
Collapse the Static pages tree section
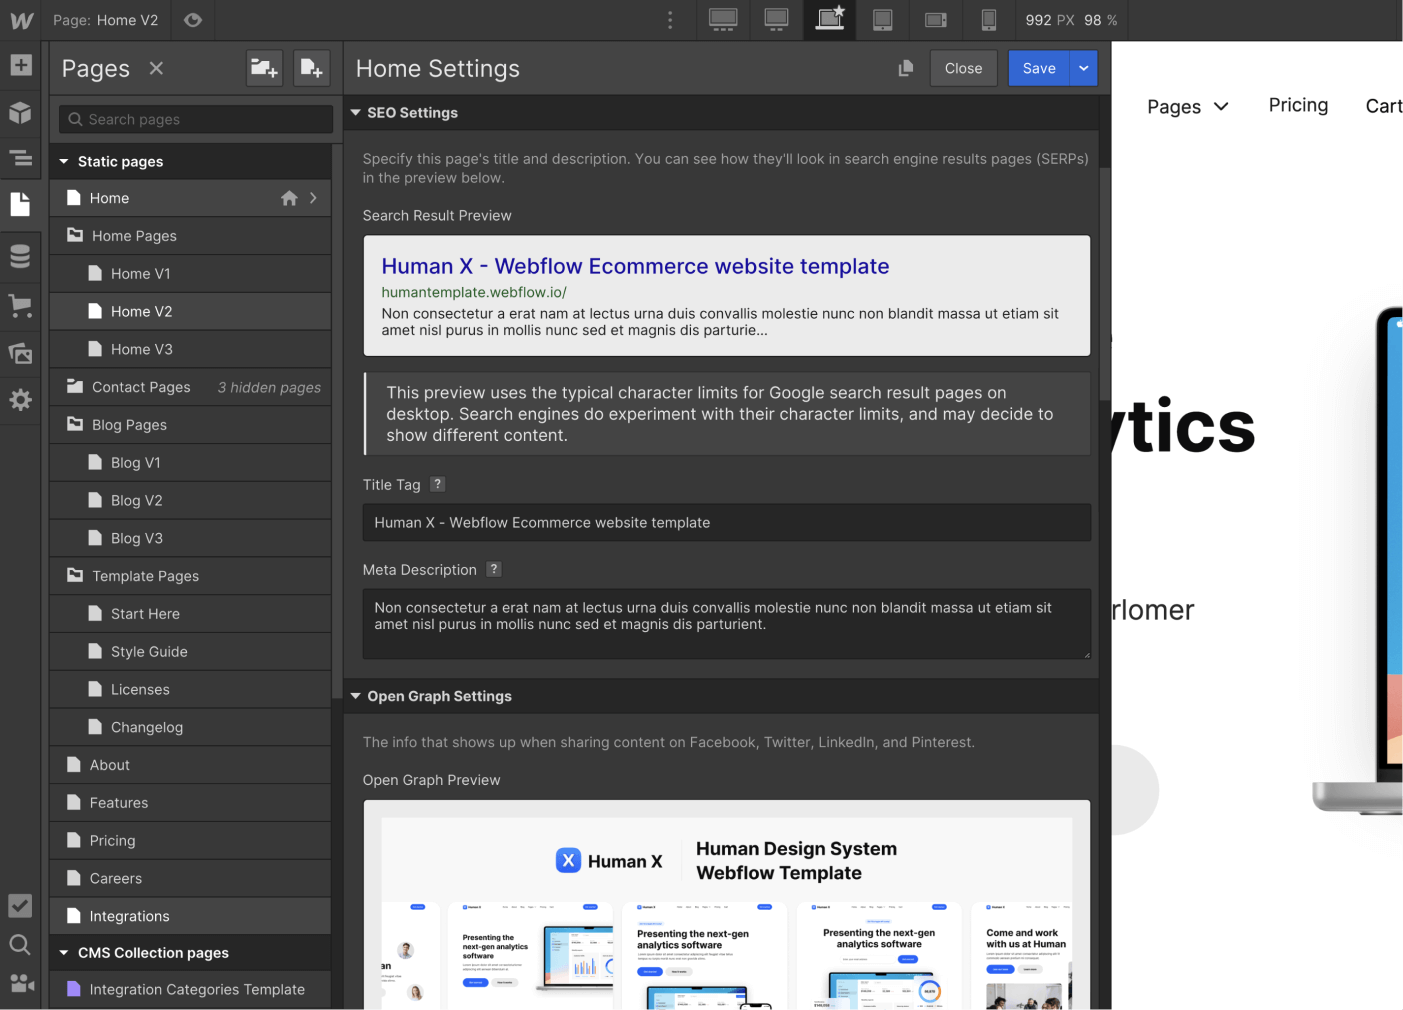point(64,161)
